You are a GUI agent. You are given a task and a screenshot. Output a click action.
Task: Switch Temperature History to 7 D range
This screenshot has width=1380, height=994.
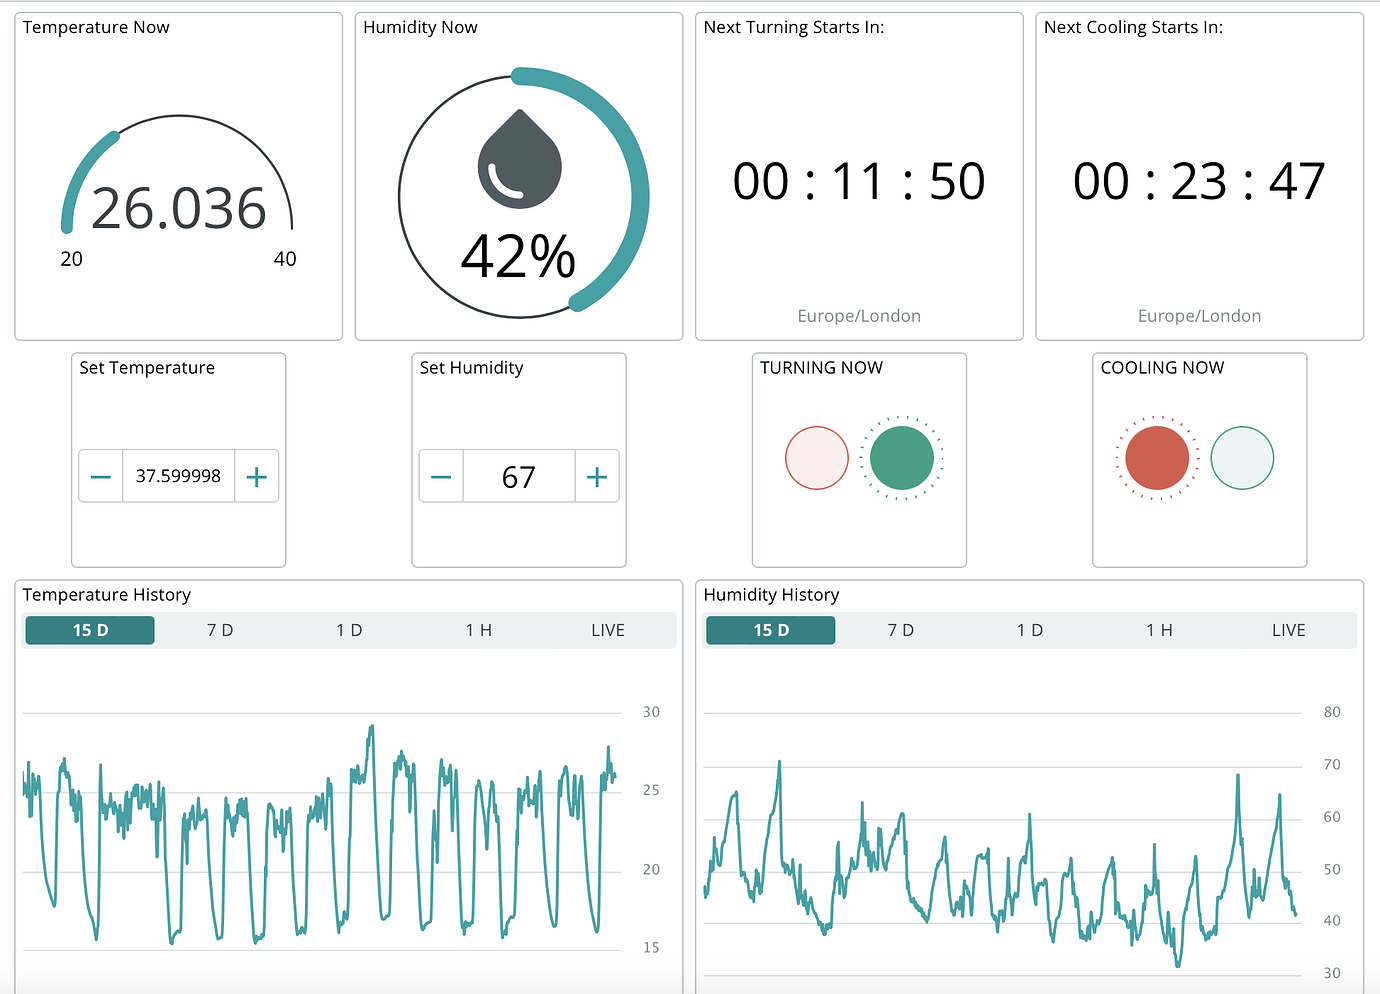219,630
